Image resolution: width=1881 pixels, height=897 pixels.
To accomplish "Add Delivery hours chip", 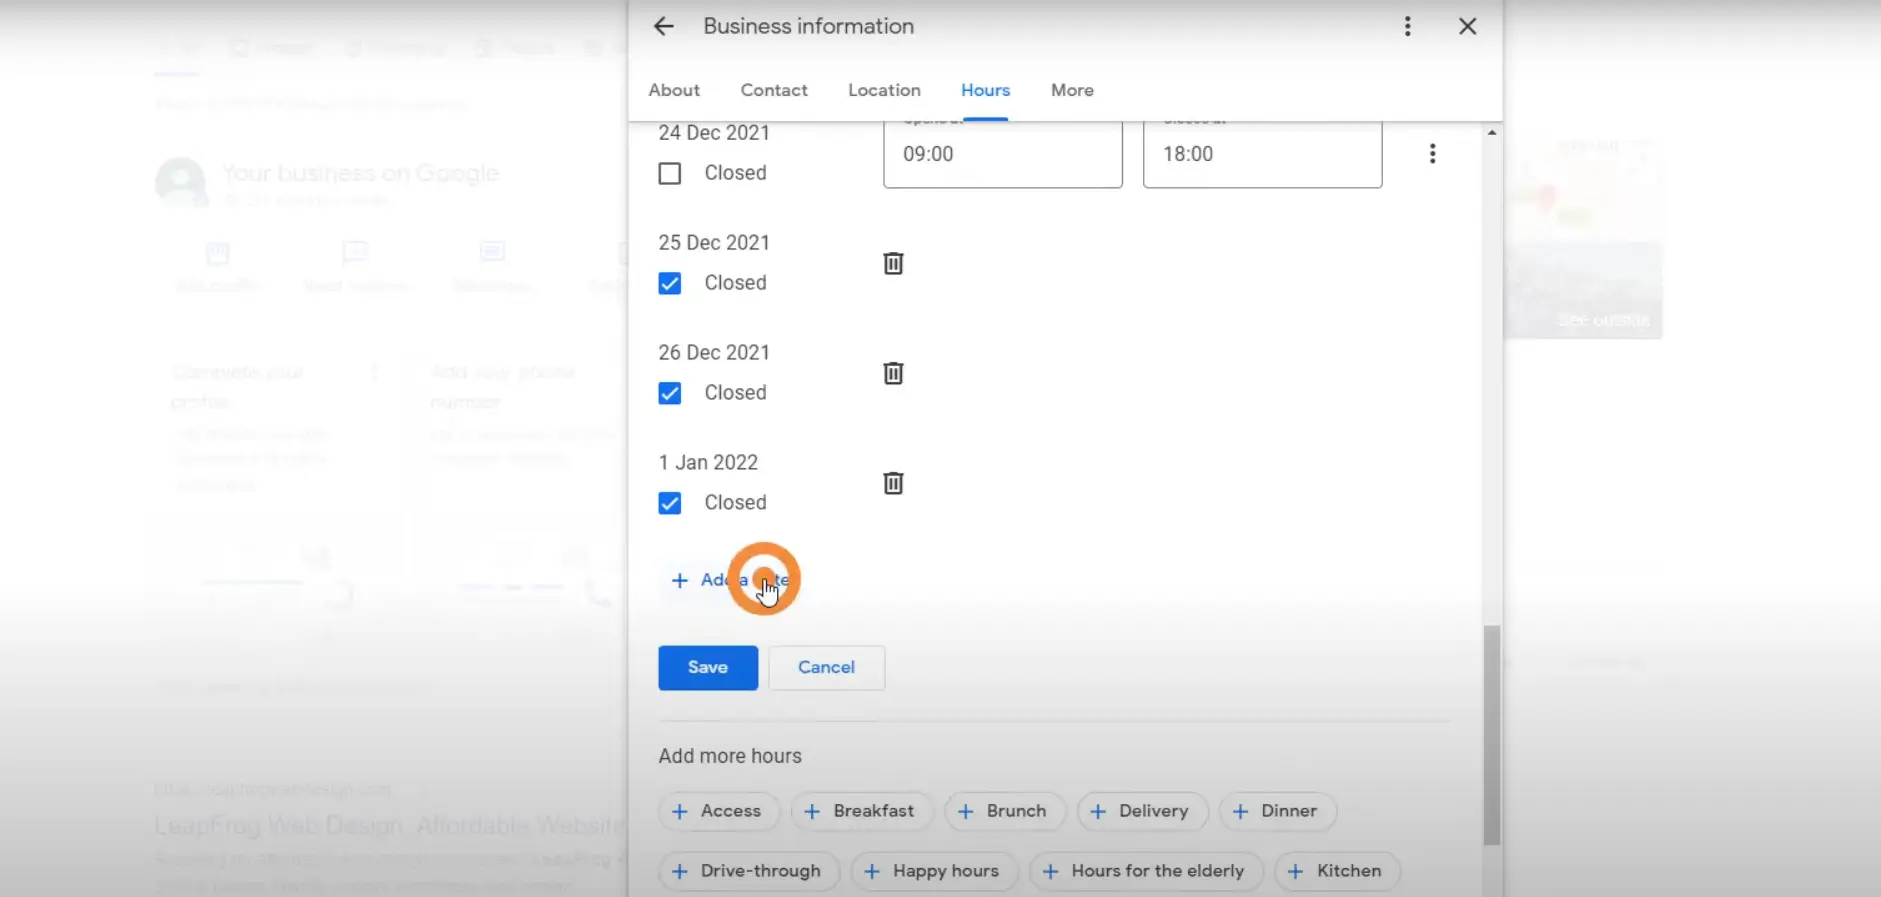I will tap(1142, 811).
